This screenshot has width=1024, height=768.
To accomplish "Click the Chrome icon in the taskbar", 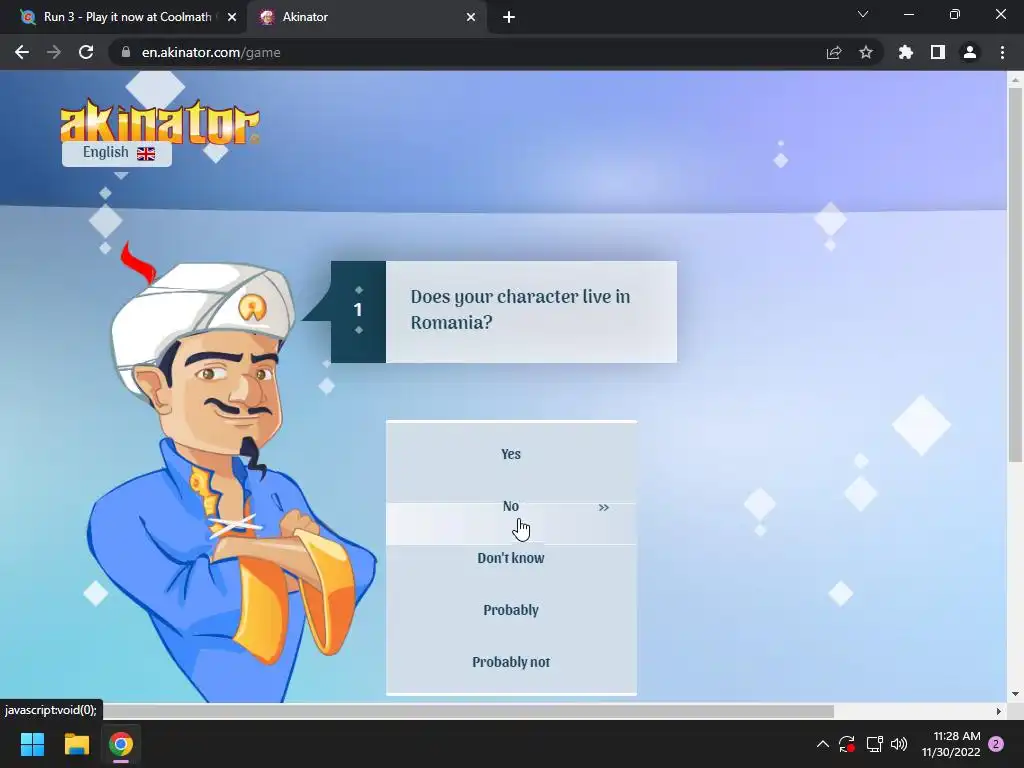I will pyautogui.click(x=121, y=744).
